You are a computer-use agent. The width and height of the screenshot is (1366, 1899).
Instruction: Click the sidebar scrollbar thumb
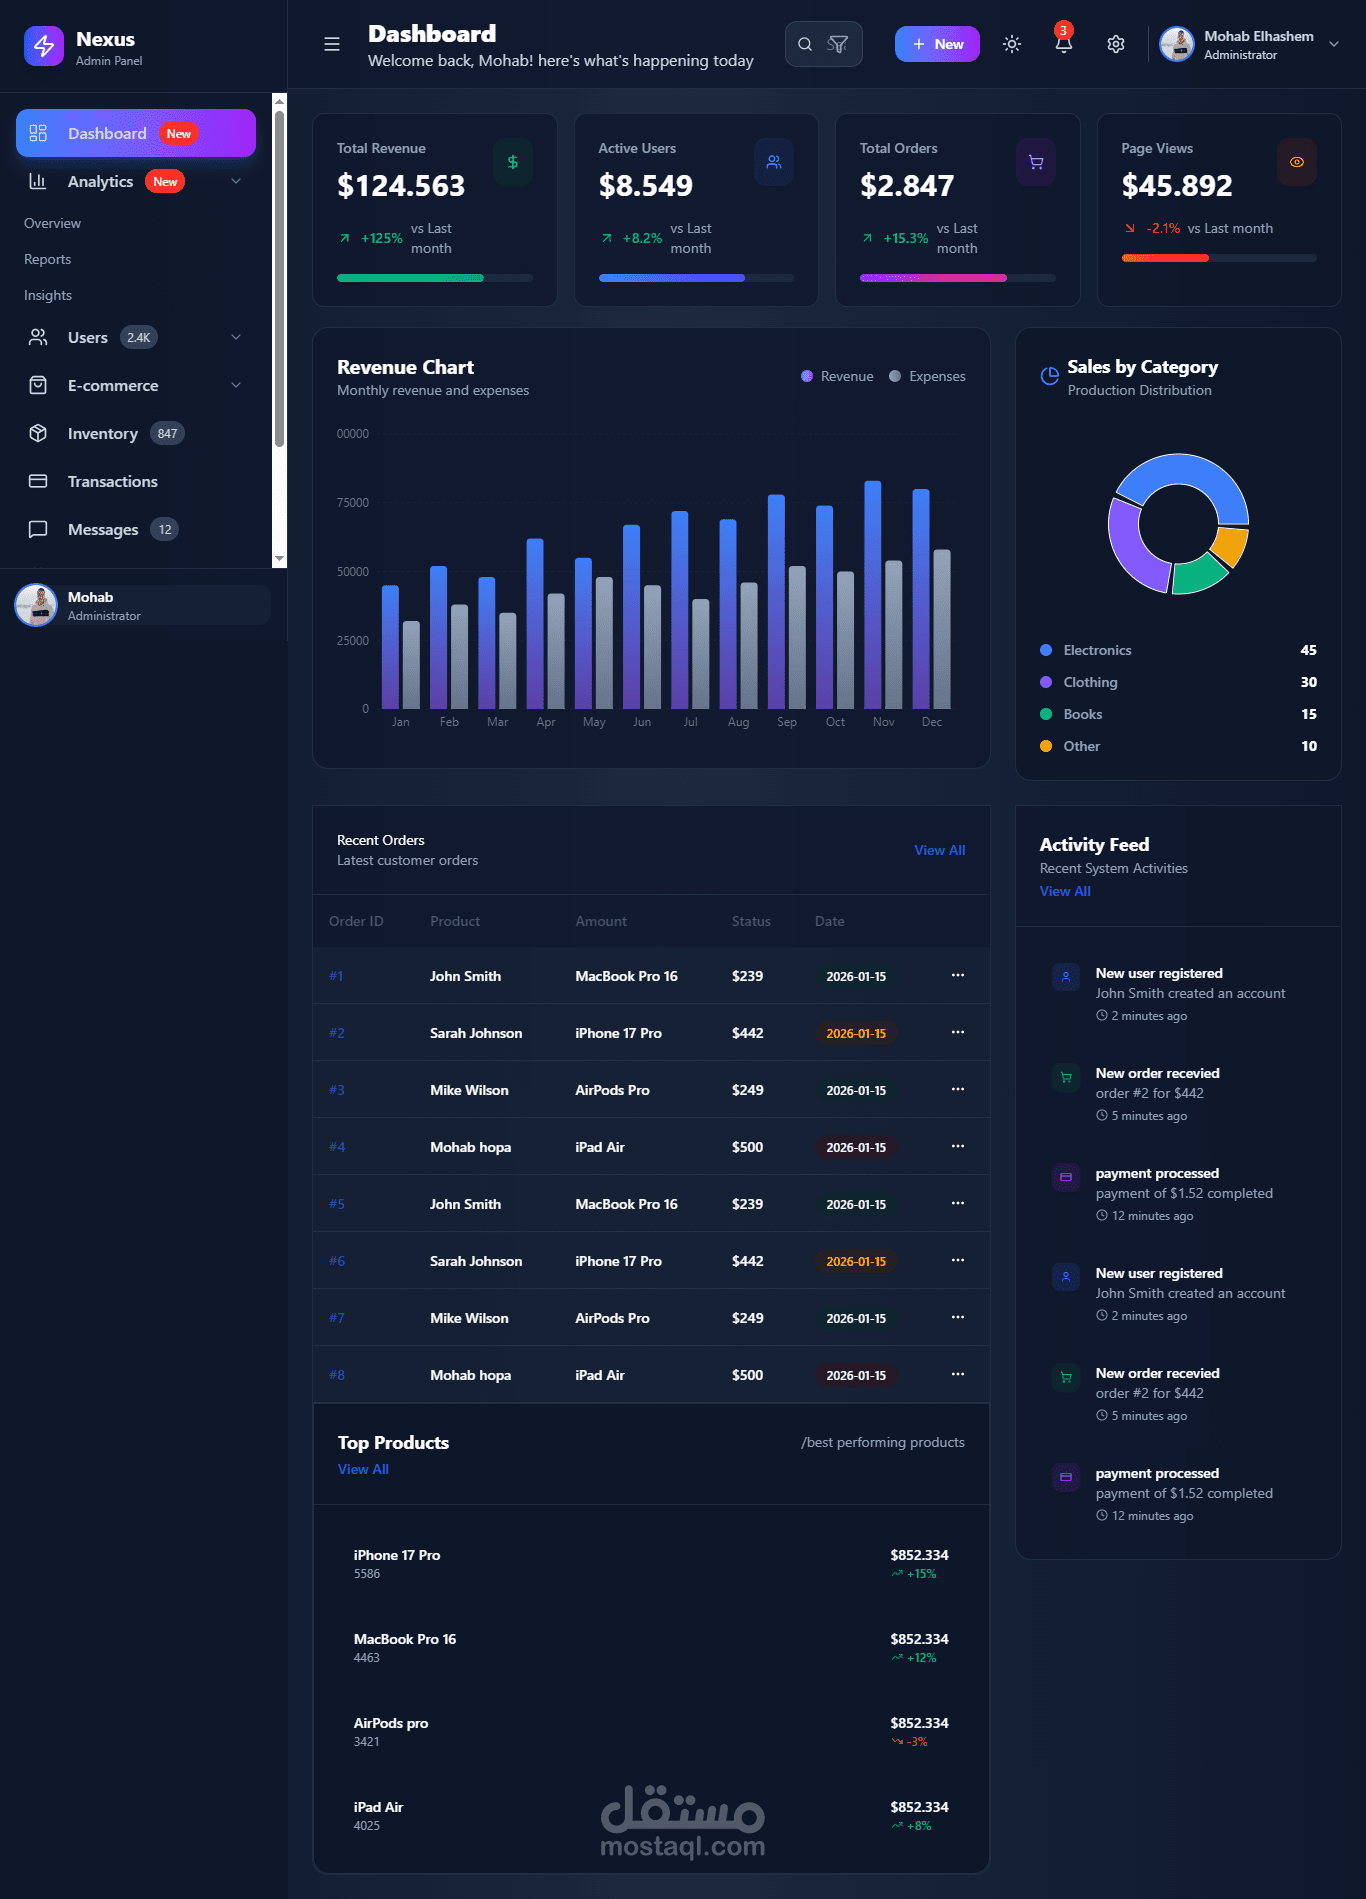click(280, 278)
